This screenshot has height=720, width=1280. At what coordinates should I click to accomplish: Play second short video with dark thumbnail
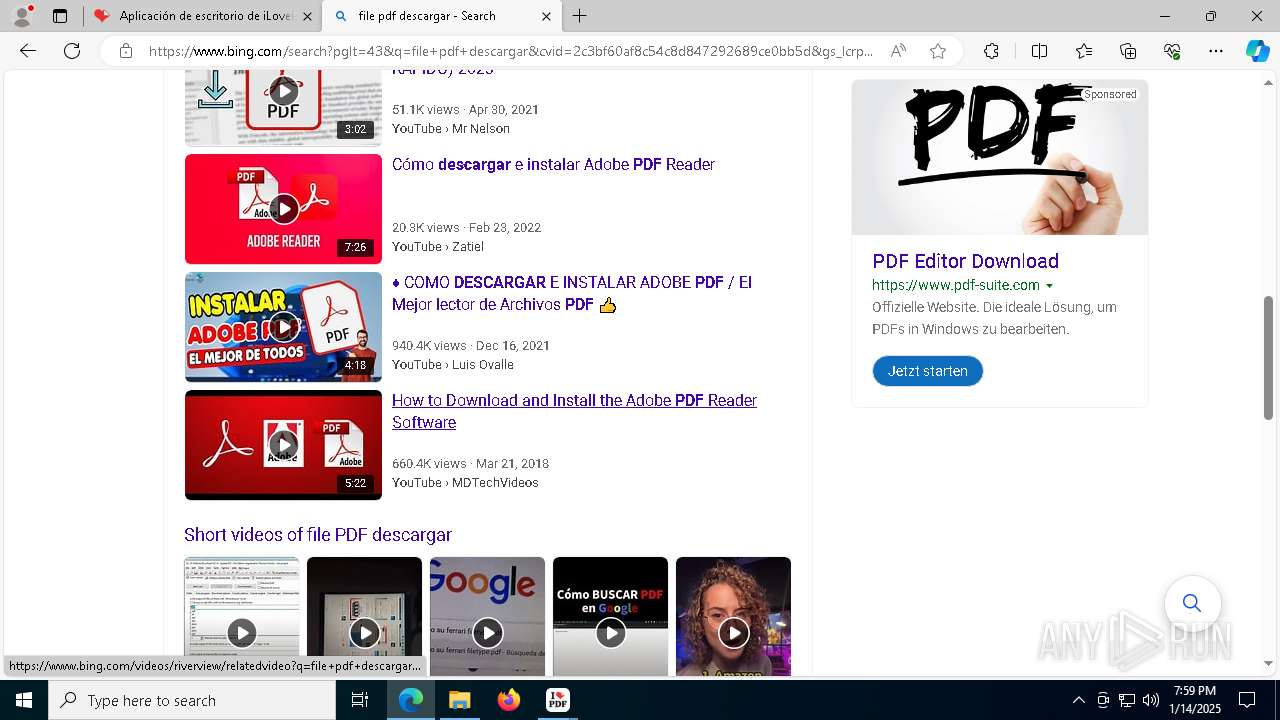(364, 617)
